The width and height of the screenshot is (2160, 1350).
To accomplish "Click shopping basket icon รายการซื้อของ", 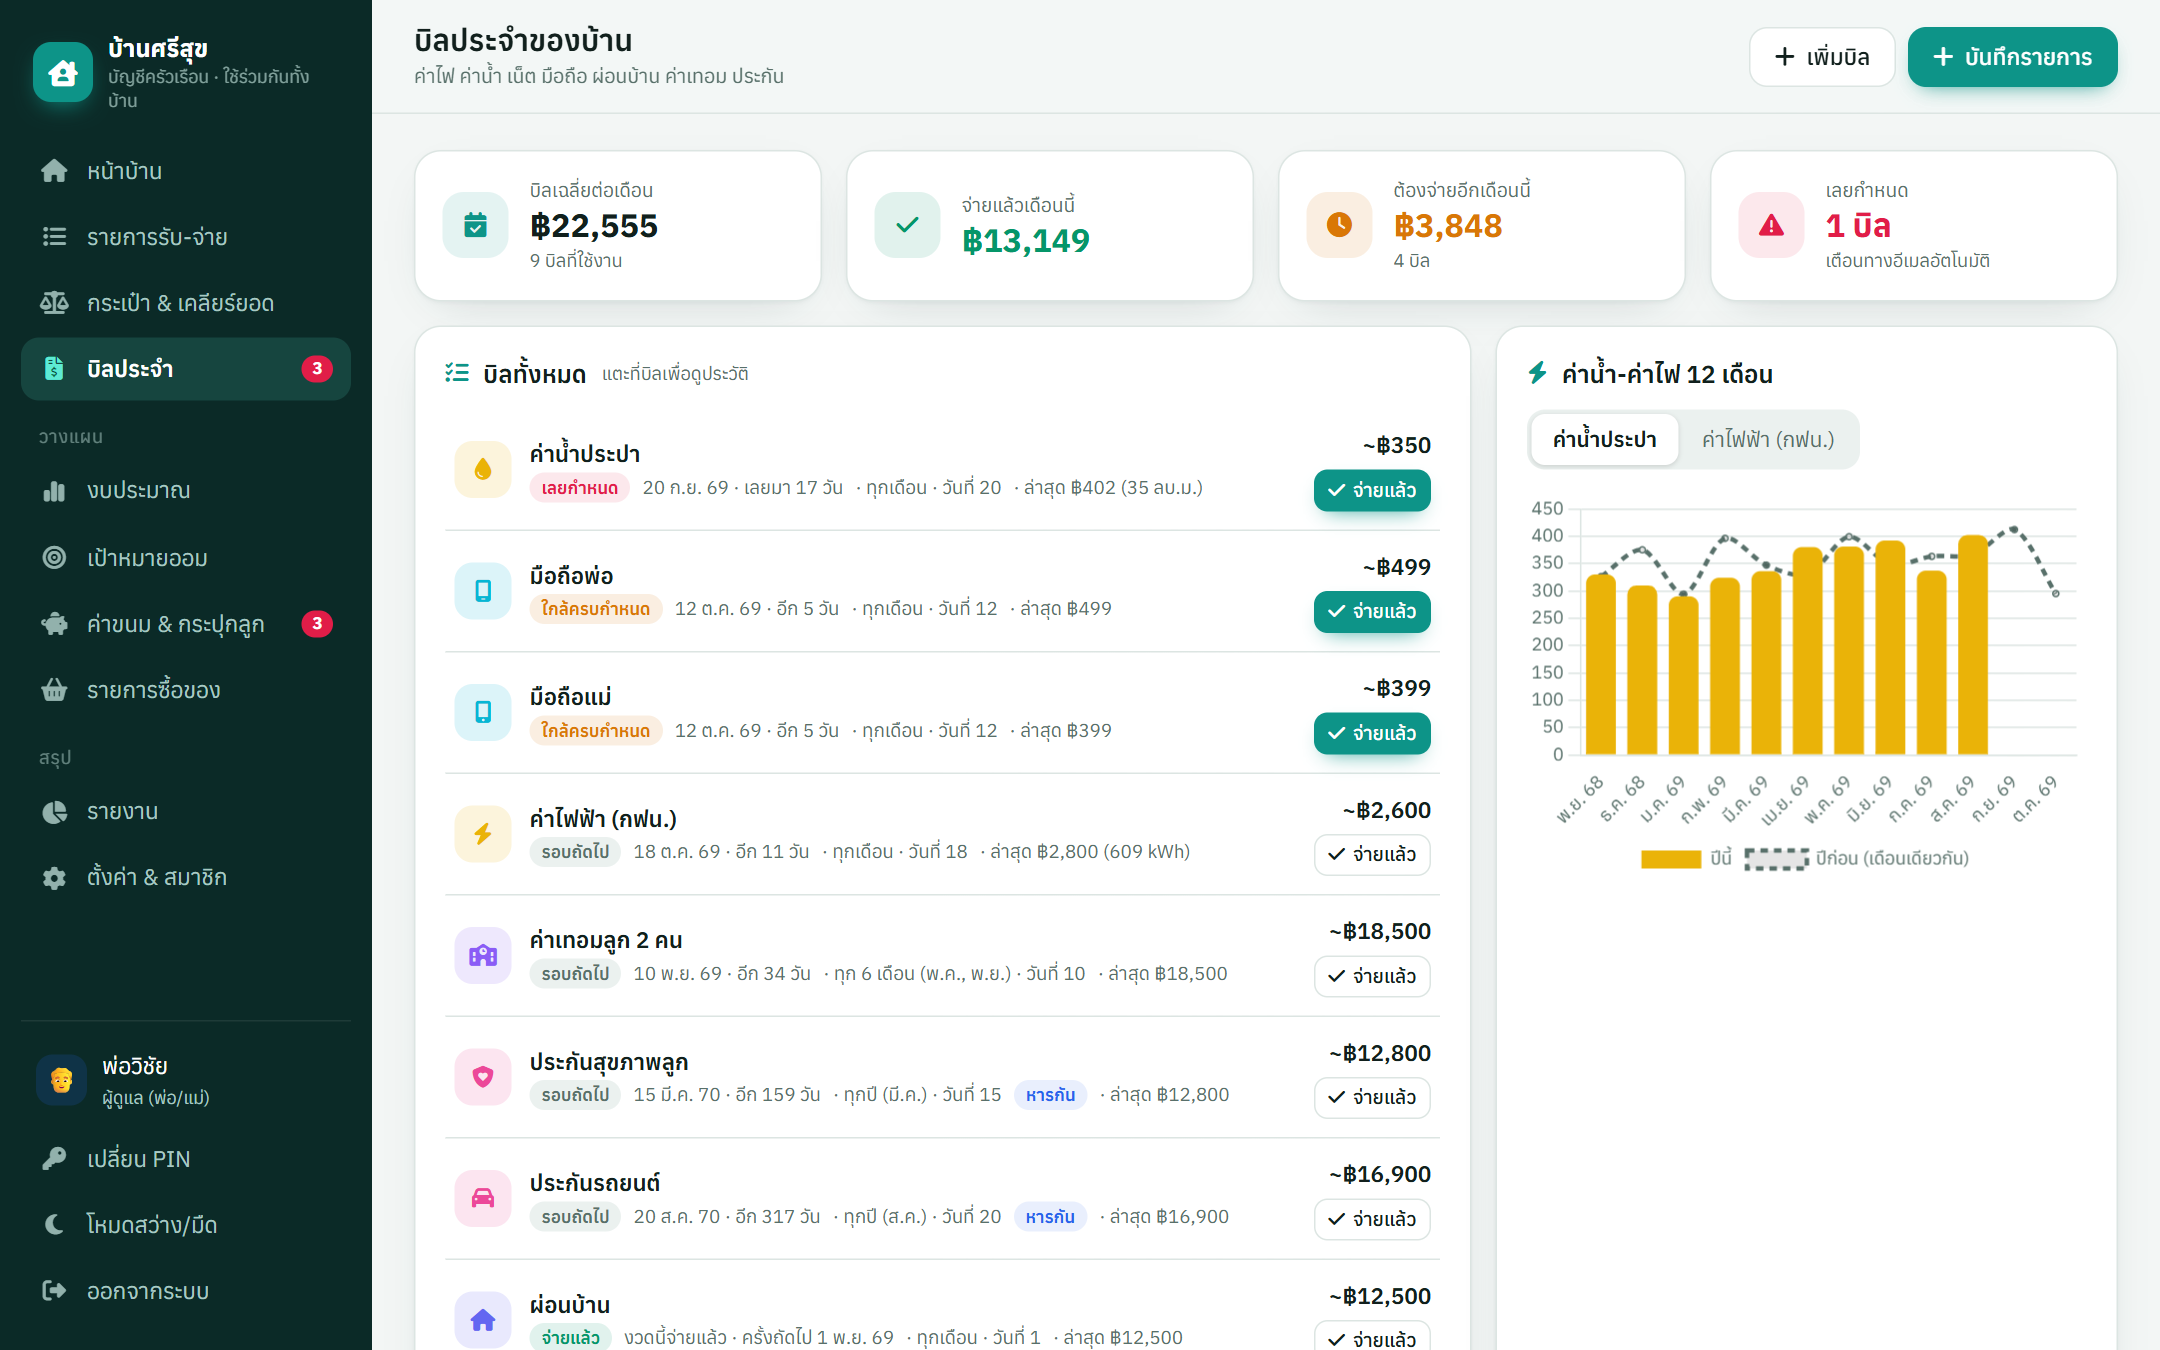I will click(54, 690).
